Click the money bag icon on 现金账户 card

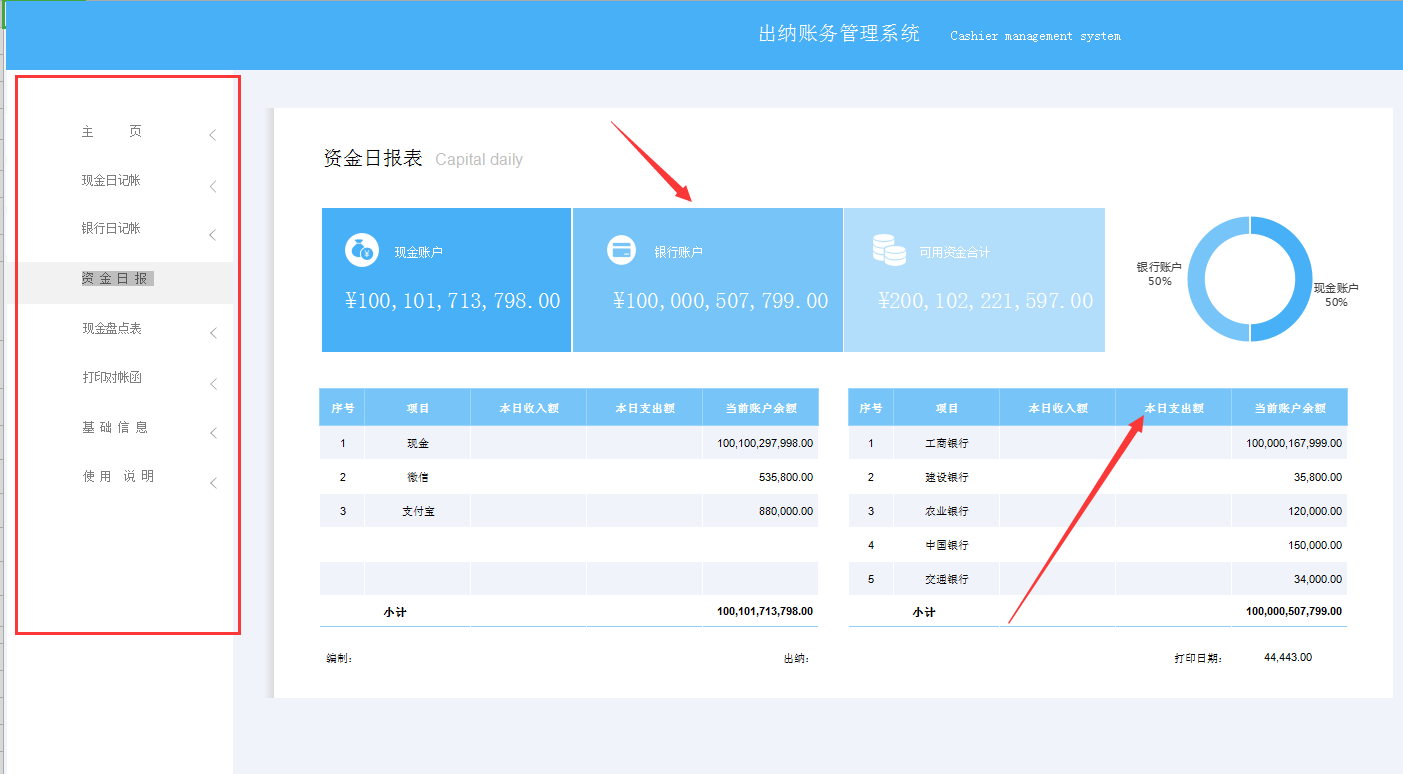(363, 249)
